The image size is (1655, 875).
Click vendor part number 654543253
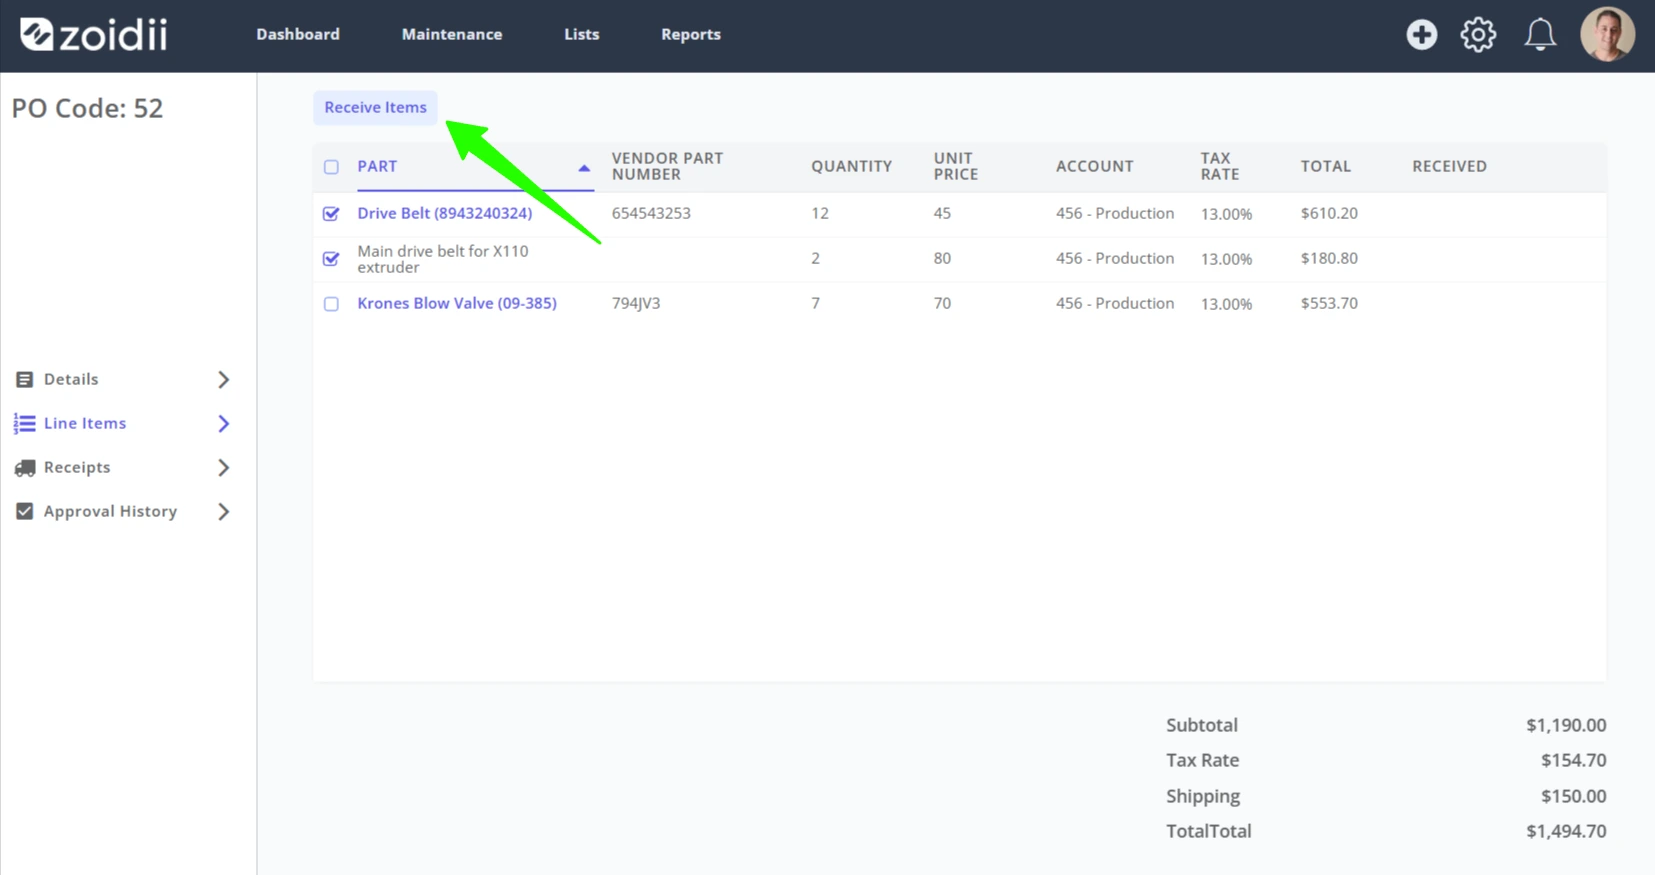point(651,213)
